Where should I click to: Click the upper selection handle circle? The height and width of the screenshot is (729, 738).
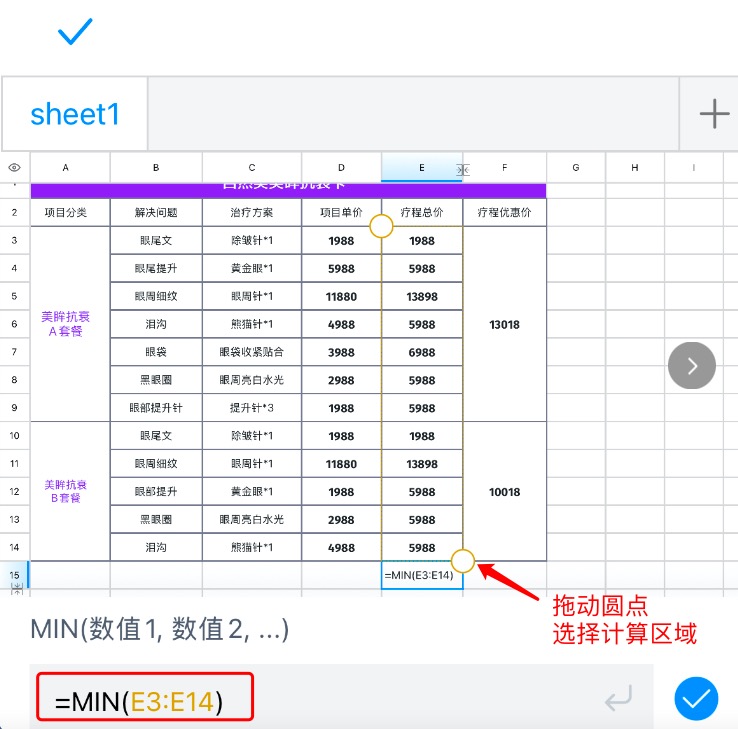coord(381,226)
